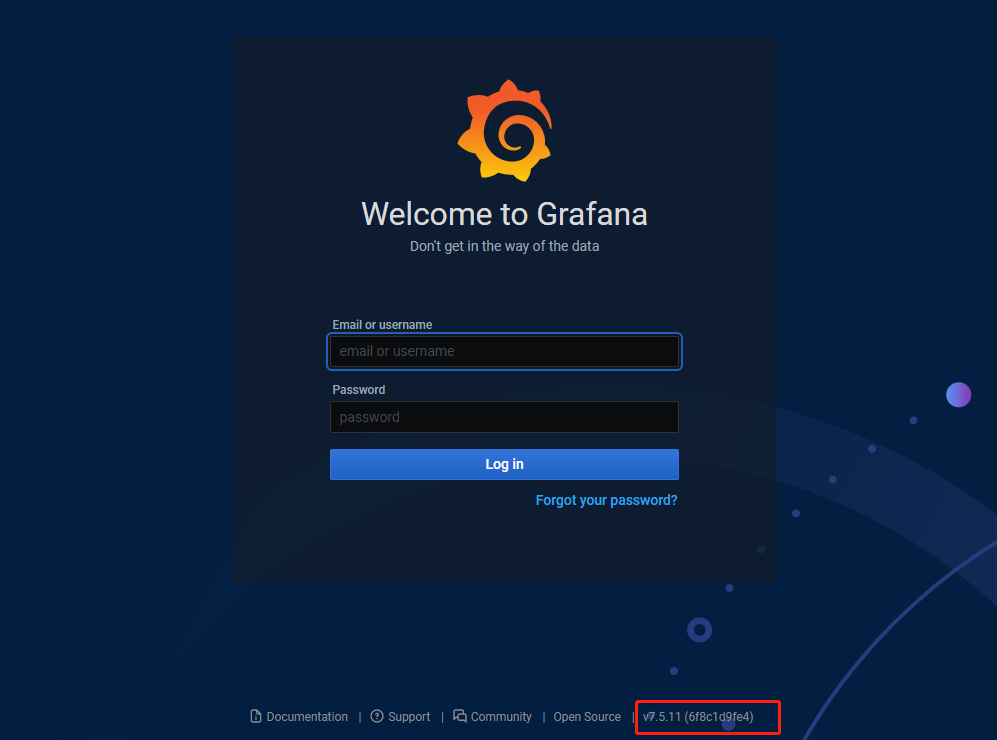
Task: Visit the Community link
Action: [x=501, y=716]
